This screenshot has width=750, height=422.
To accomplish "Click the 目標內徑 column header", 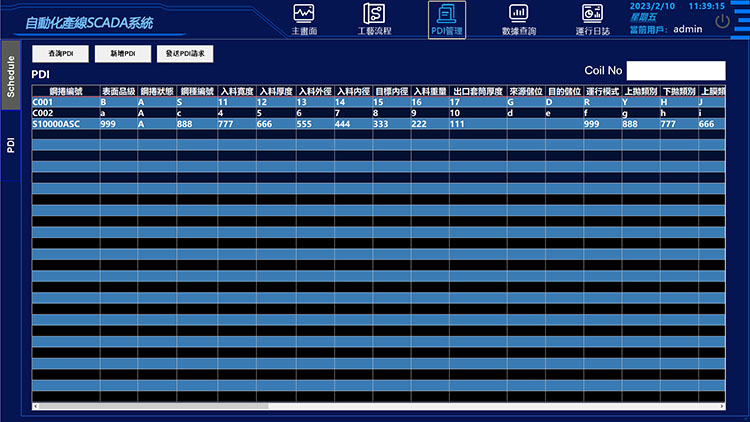I will click(x=392, y=91).
